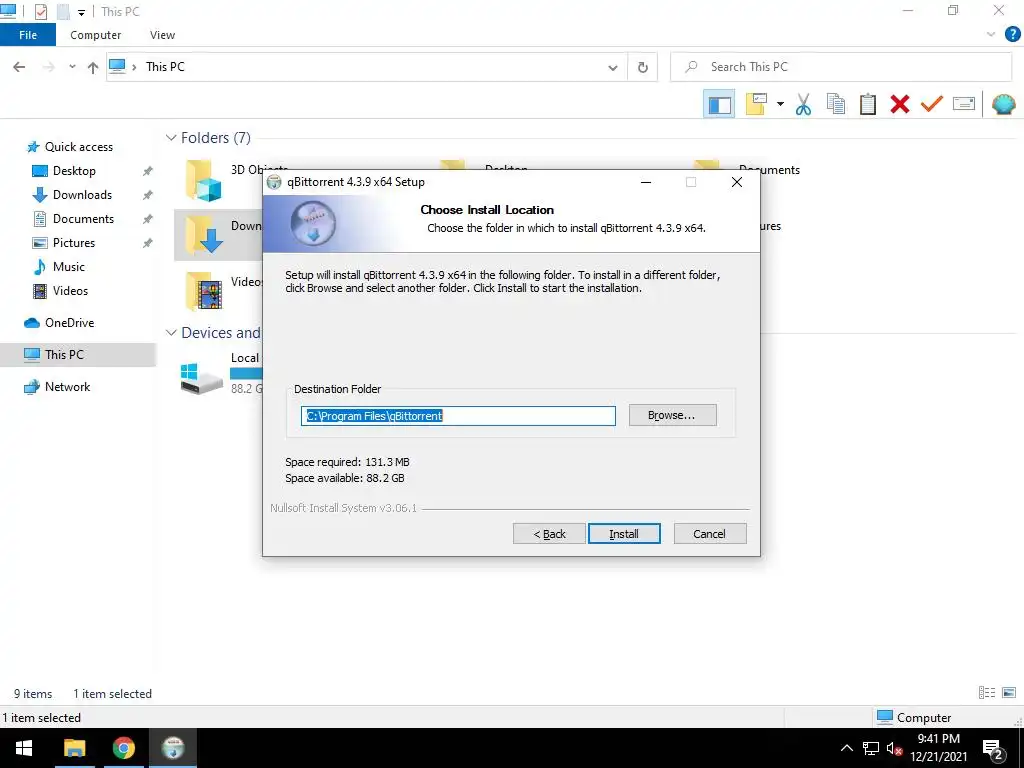Open File Explorer from the taskbar
Viewport: 1024px width, 768px height.
(x=74, y=748)
